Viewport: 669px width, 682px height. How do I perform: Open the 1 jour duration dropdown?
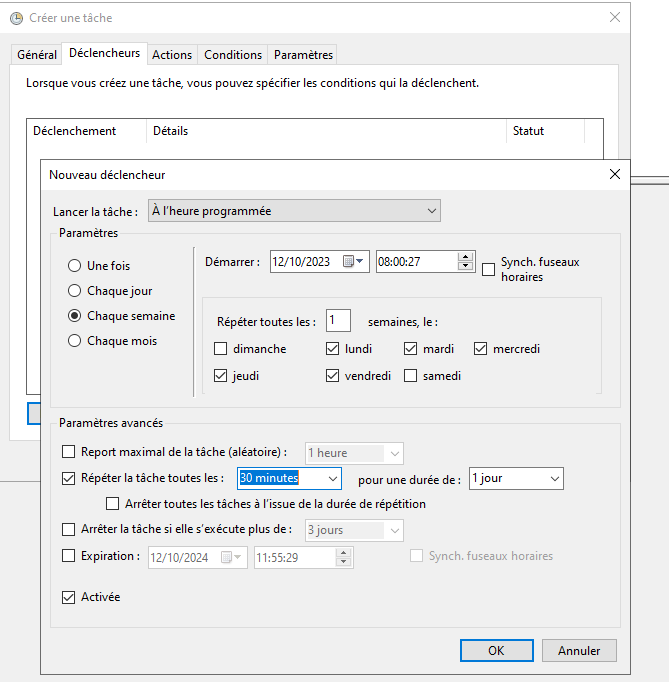(x=555, y=478)
